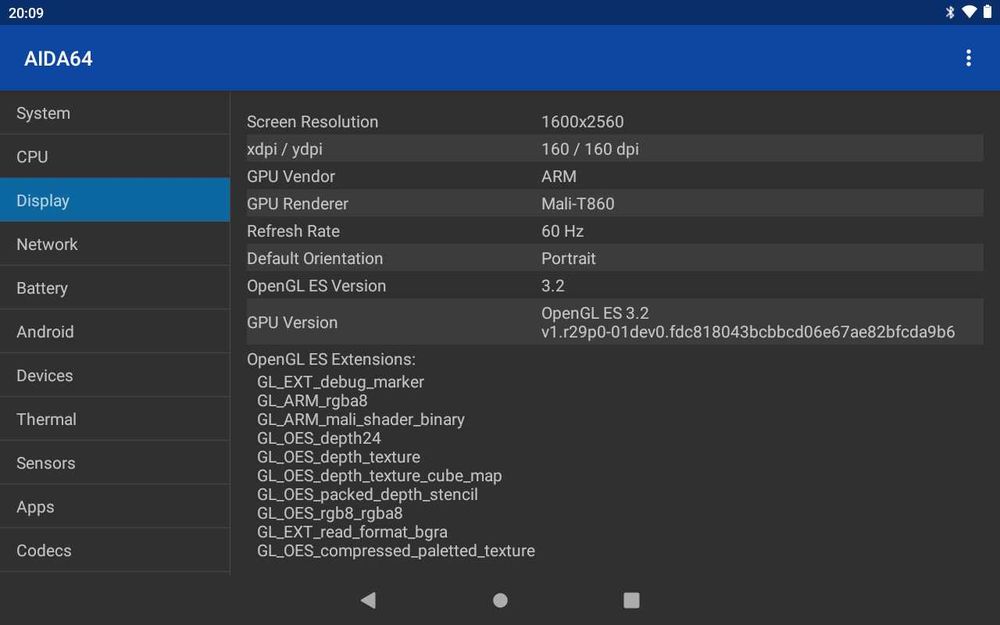This screenshot has height=625, width=1000.
Task: Select the GL_OES_packed_depth_stencil extension
Action: point(367,495)
